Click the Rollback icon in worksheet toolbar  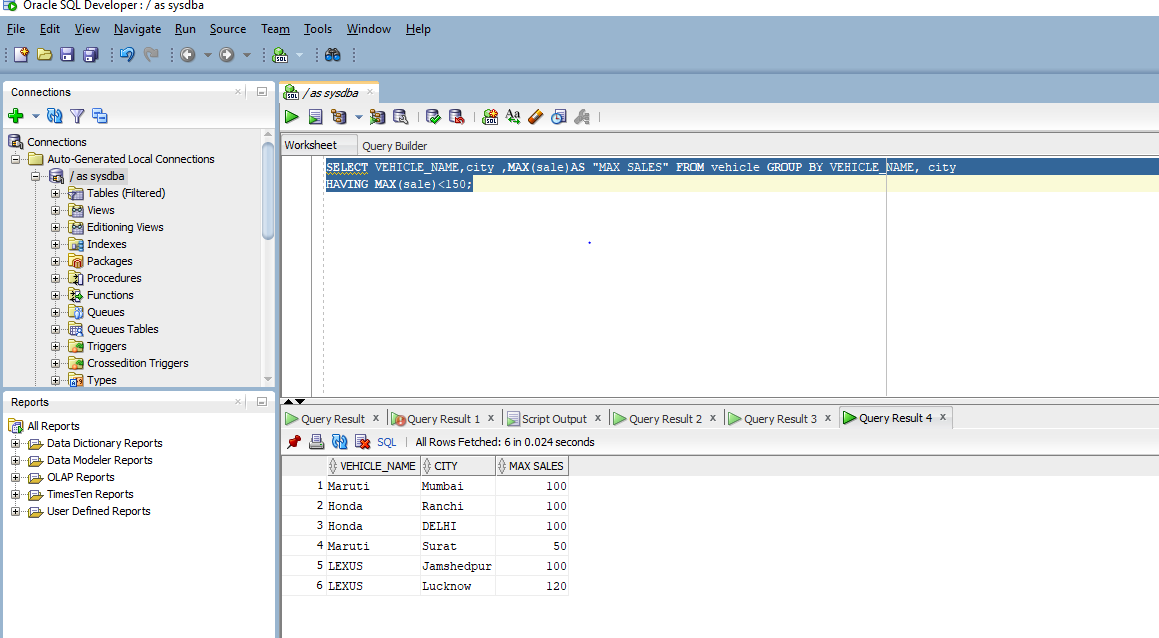pyautogui.click(x=456, y=117)
